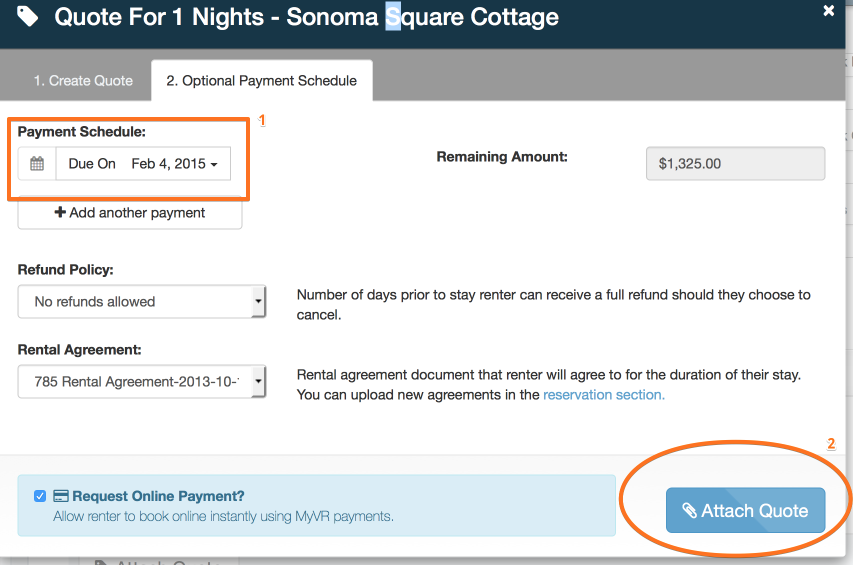
Task: Uncheck the Request Online Payment checkbox
Action: click(x=40, y=496)
